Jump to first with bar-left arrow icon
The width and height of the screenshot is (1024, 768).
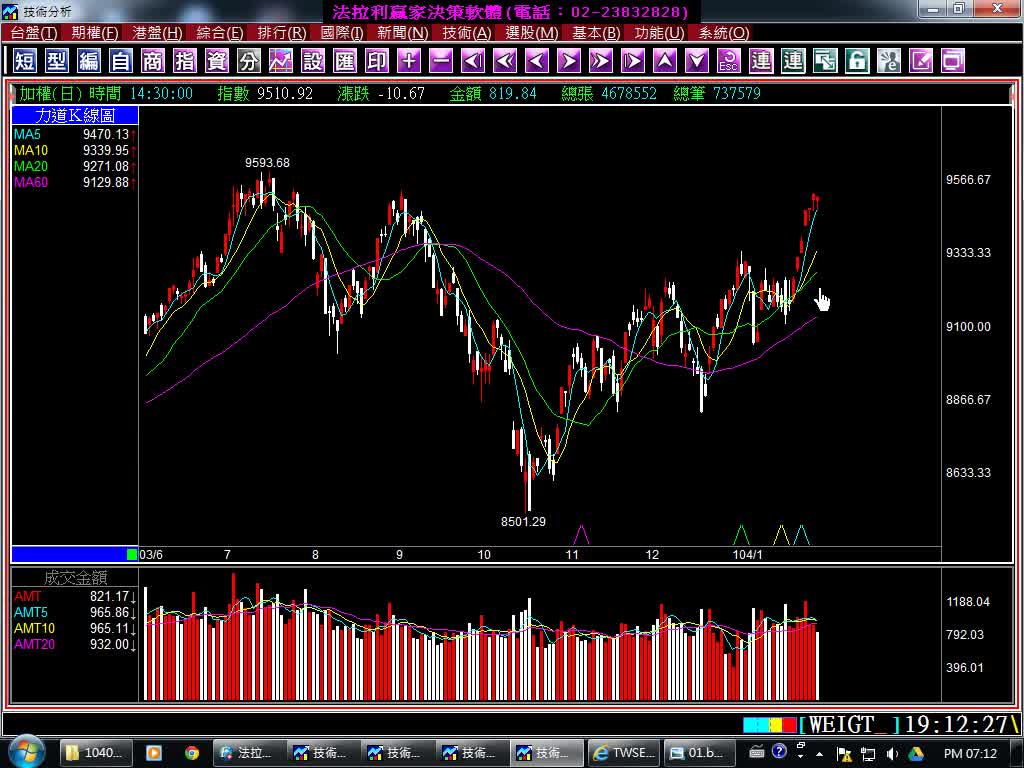point(473,61)
